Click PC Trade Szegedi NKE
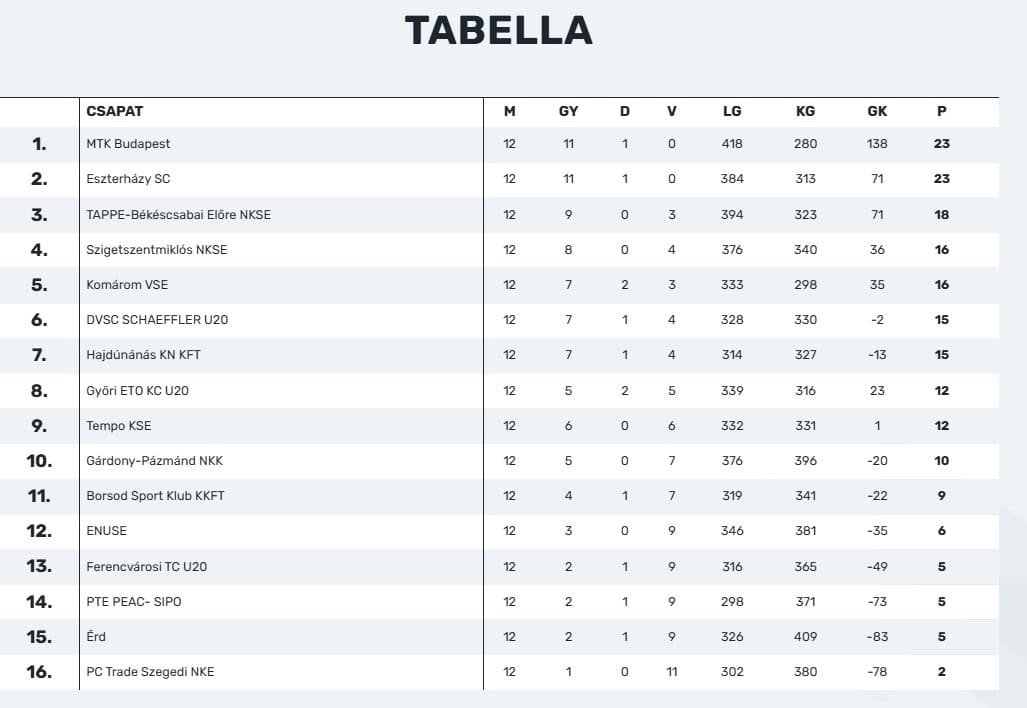The width and height of the screenshot is (1027, 708). point(150,672)
